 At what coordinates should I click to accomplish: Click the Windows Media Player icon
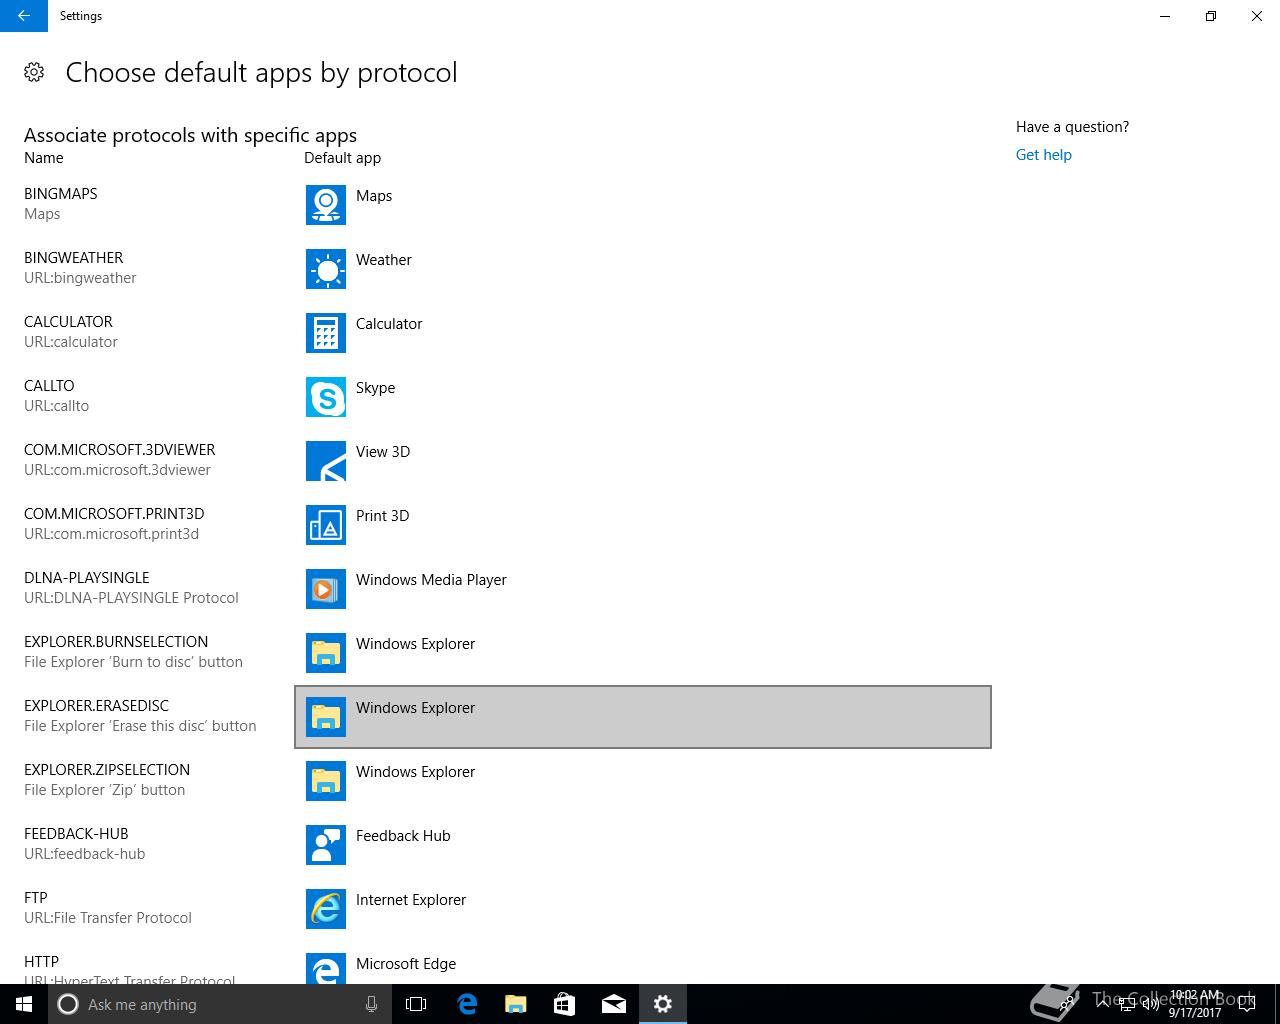tap(326, 589)
